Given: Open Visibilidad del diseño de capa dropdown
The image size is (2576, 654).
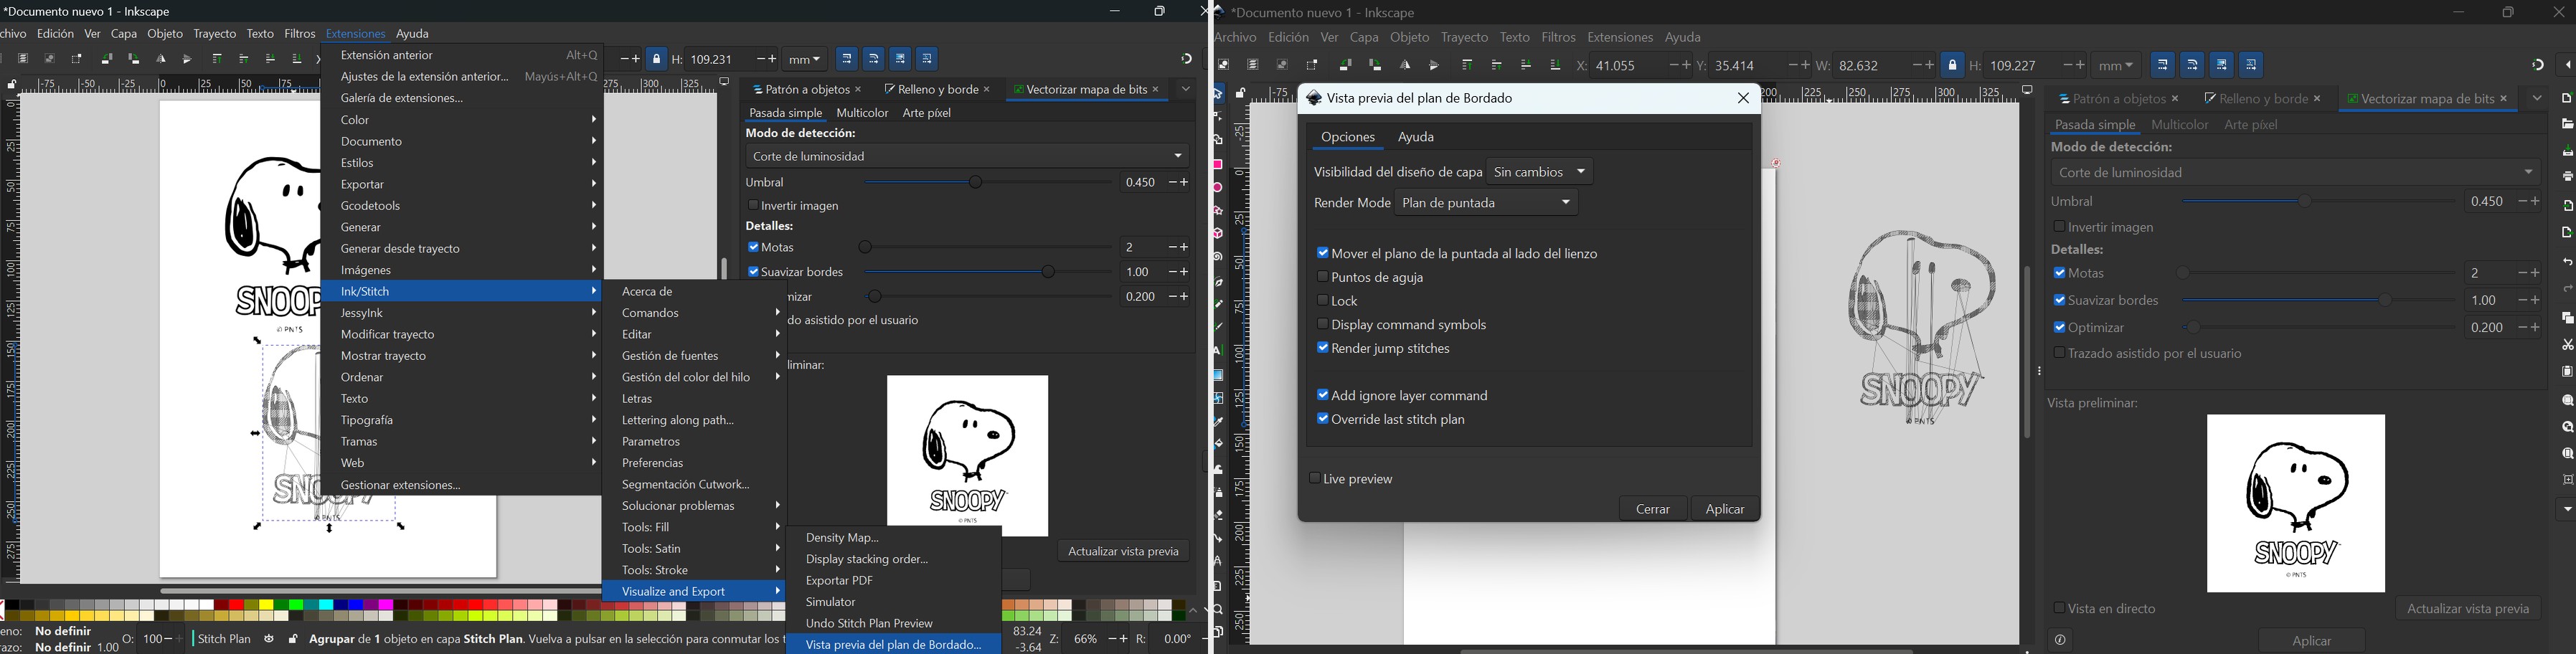Looking at the screenshot, I should (x=1540, y=172).
